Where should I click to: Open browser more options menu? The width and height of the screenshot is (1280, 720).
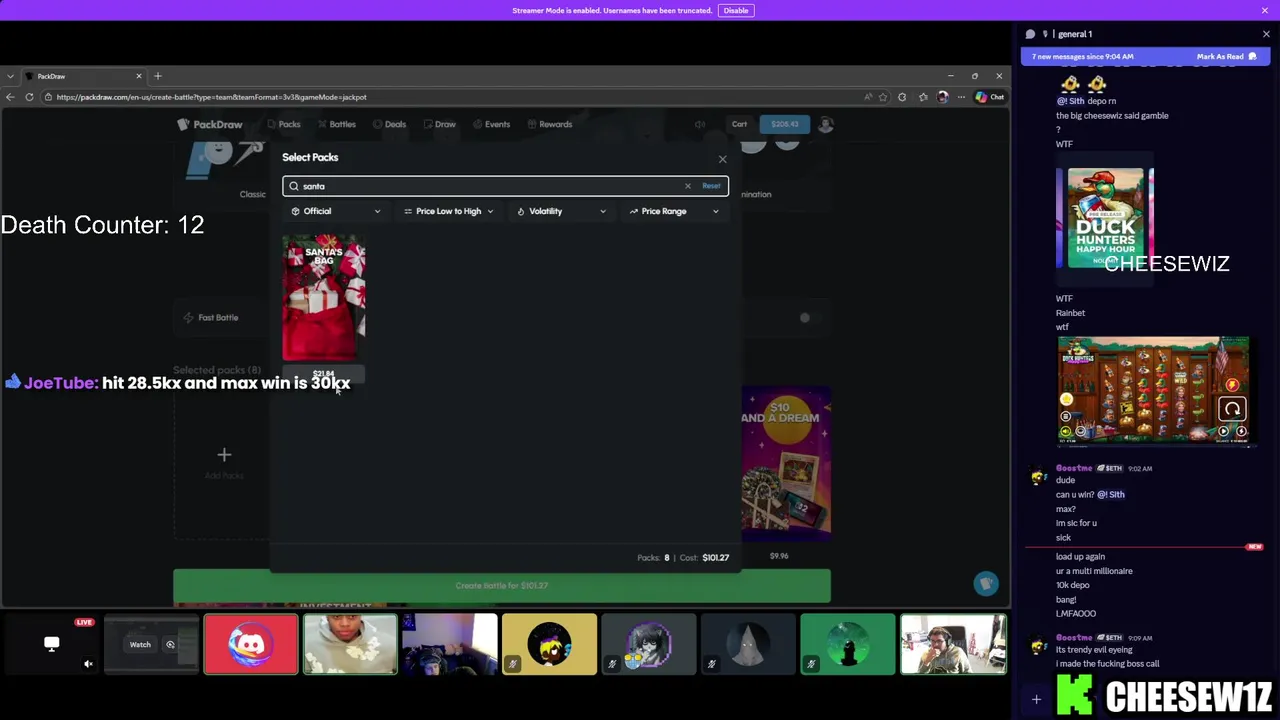[961, 97]
